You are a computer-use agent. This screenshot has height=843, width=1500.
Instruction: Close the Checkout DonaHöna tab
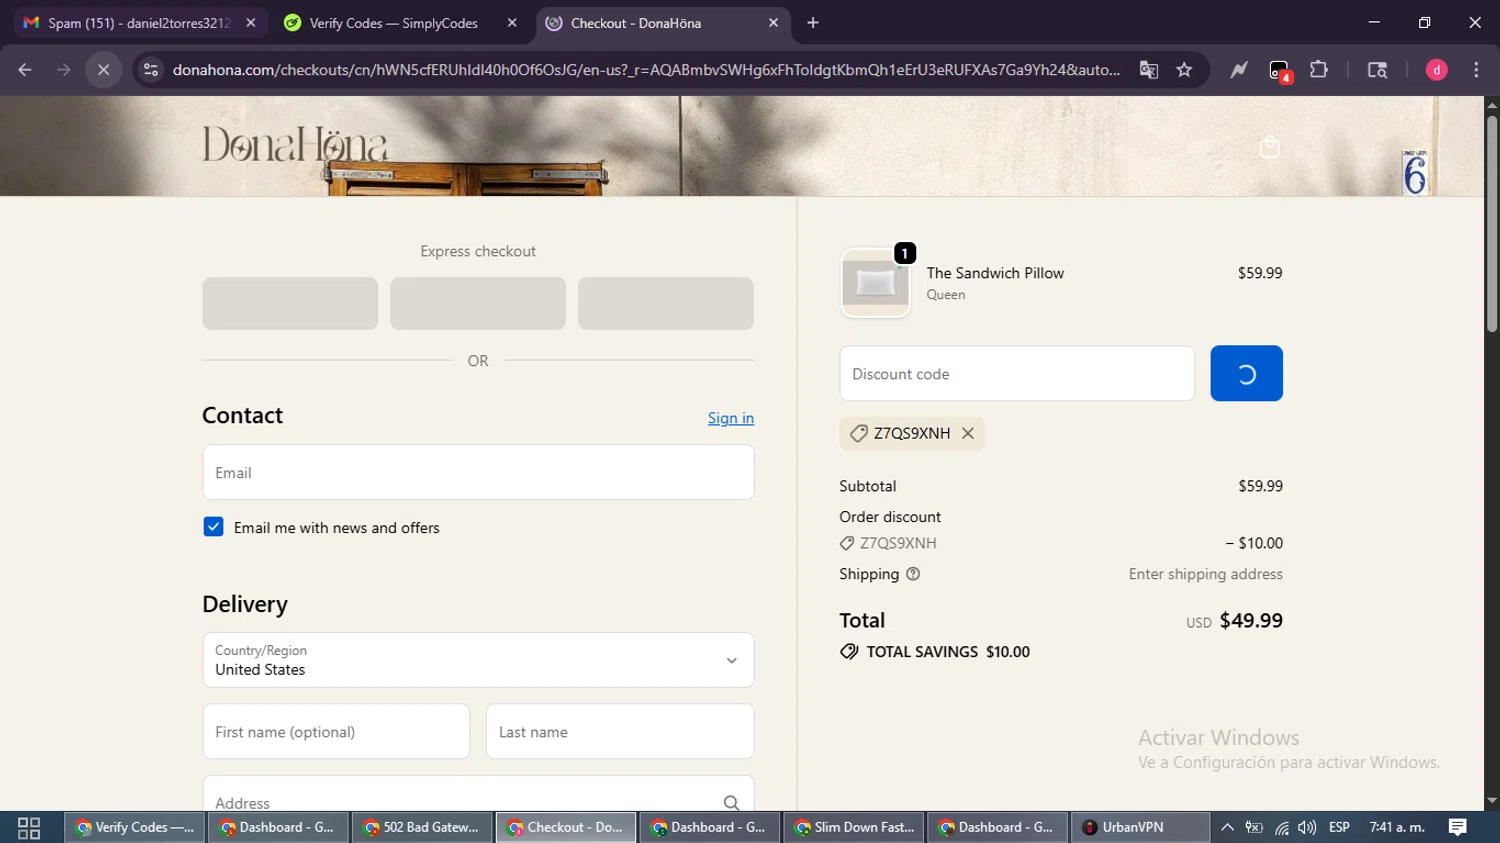pos(773,23)
